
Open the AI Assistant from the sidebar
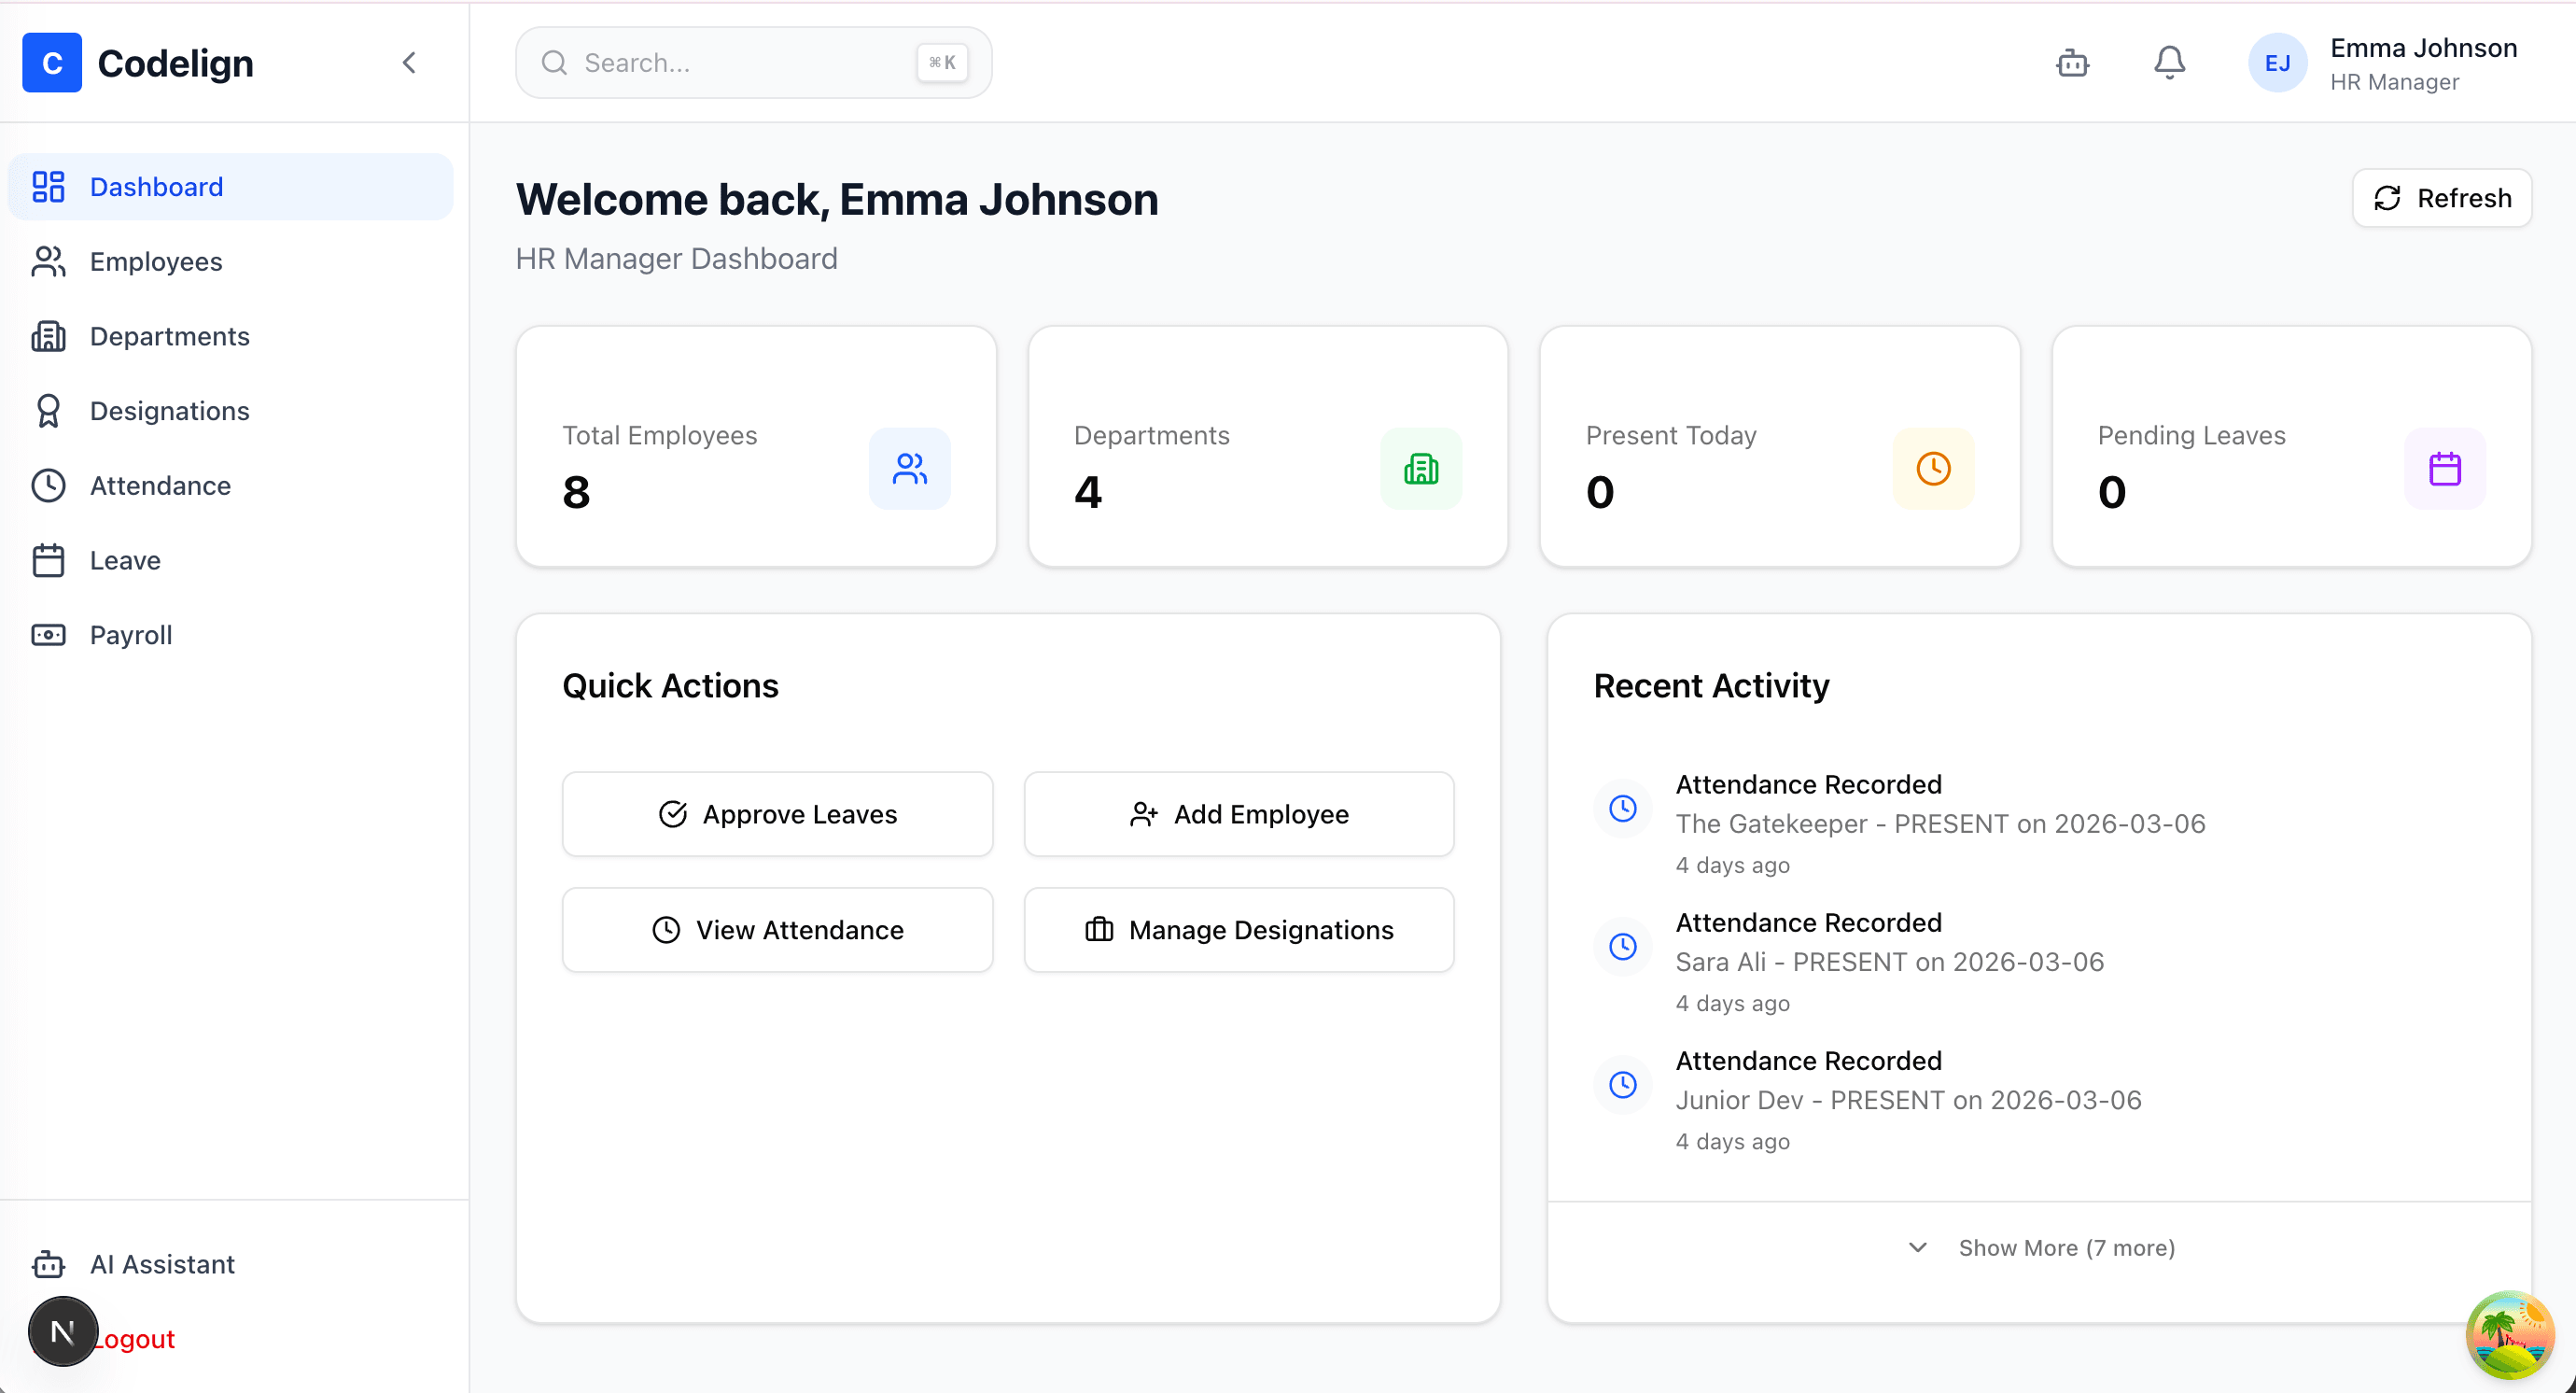click(x=161, y=1264)
